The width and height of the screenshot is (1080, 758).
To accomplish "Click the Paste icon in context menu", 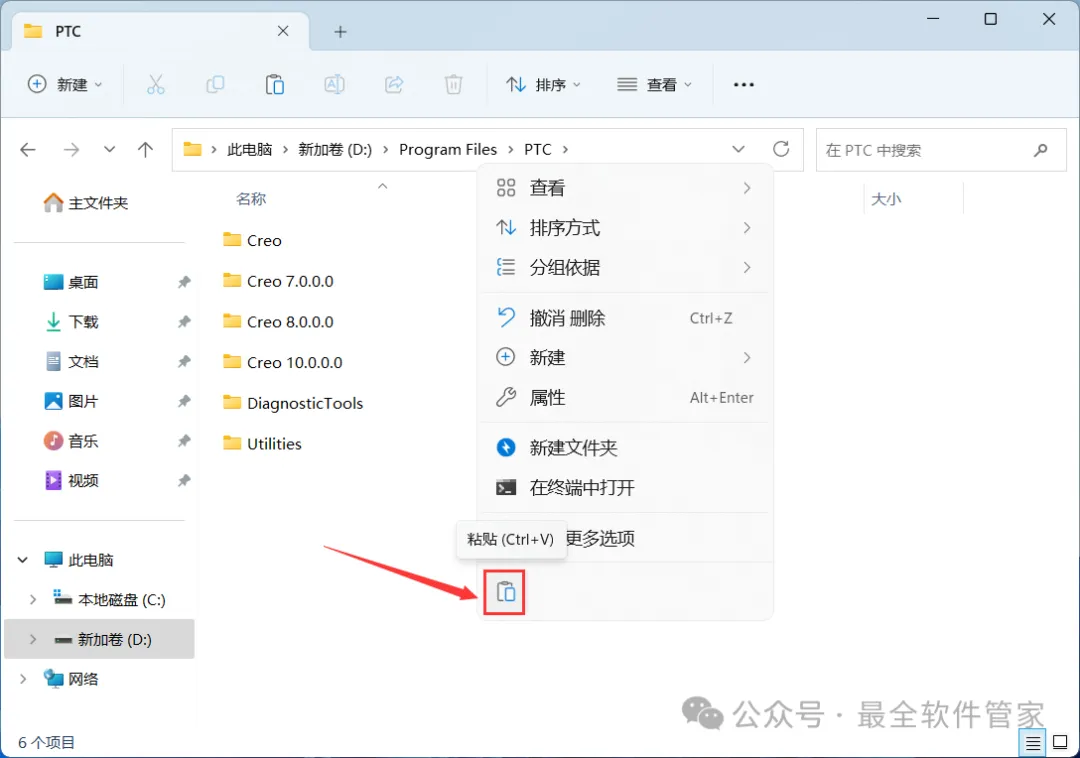I will 505,592.
